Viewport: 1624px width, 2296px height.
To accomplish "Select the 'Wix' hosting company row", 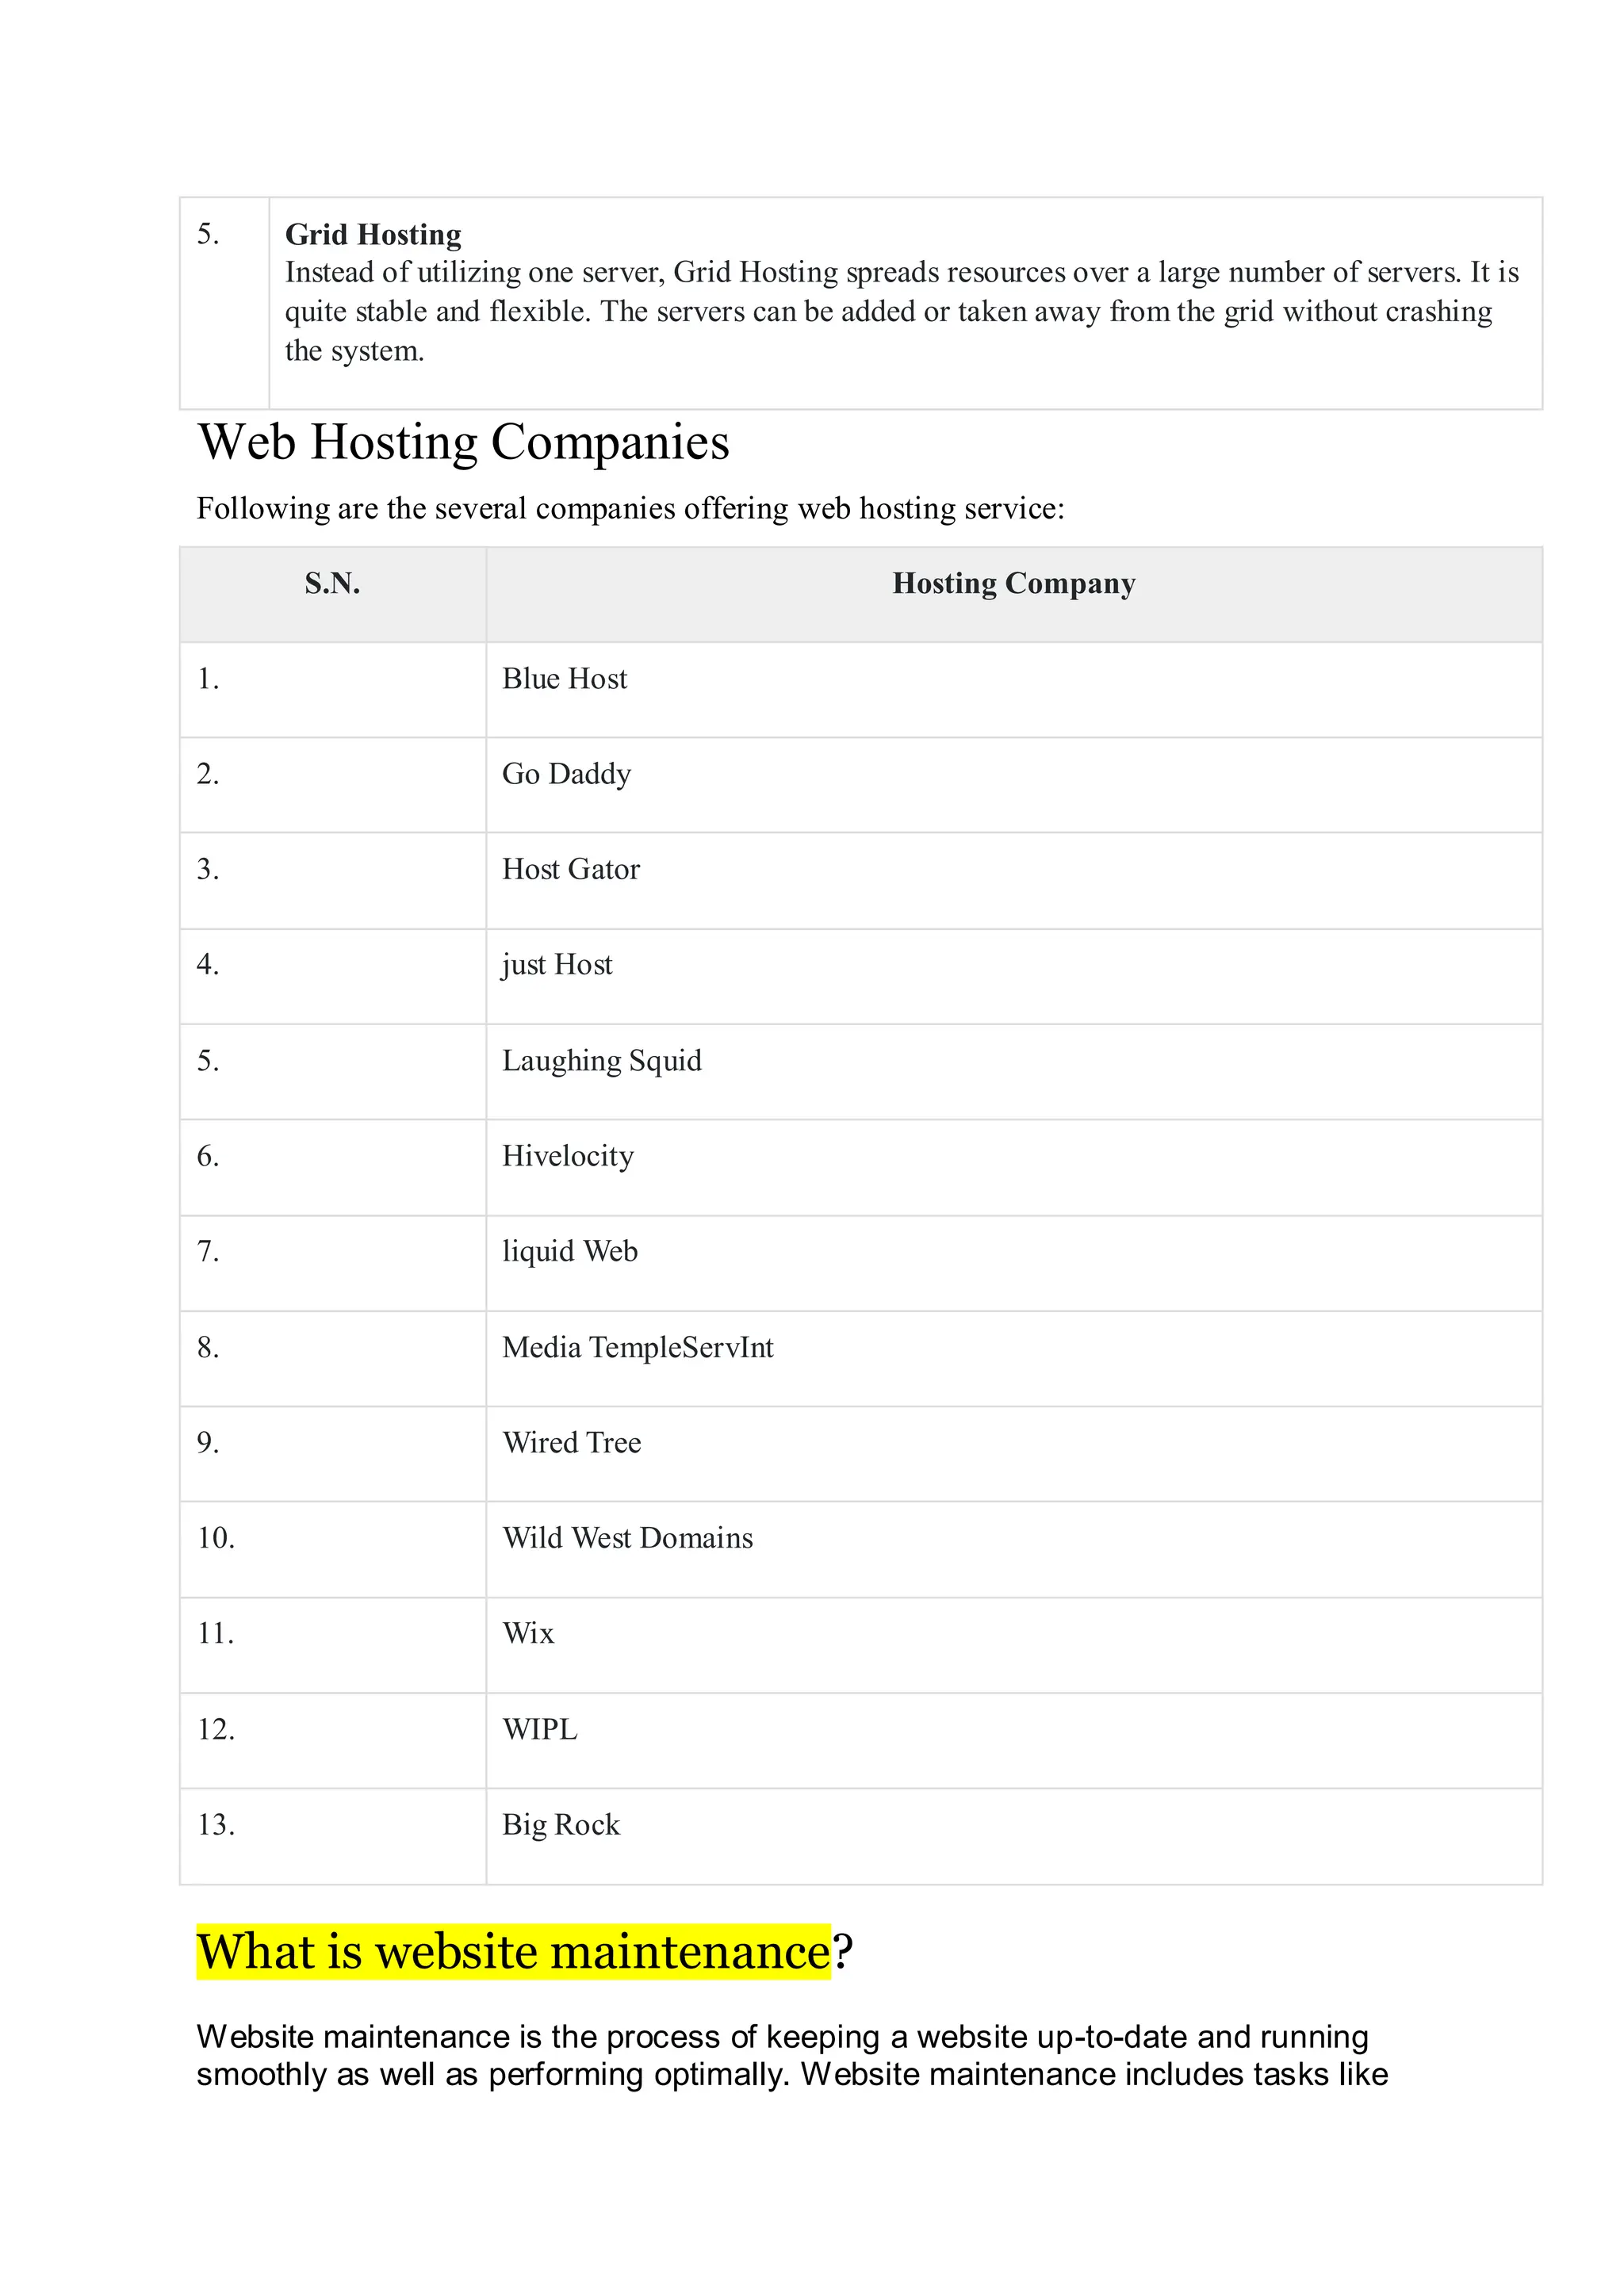I will point(528,1633).
